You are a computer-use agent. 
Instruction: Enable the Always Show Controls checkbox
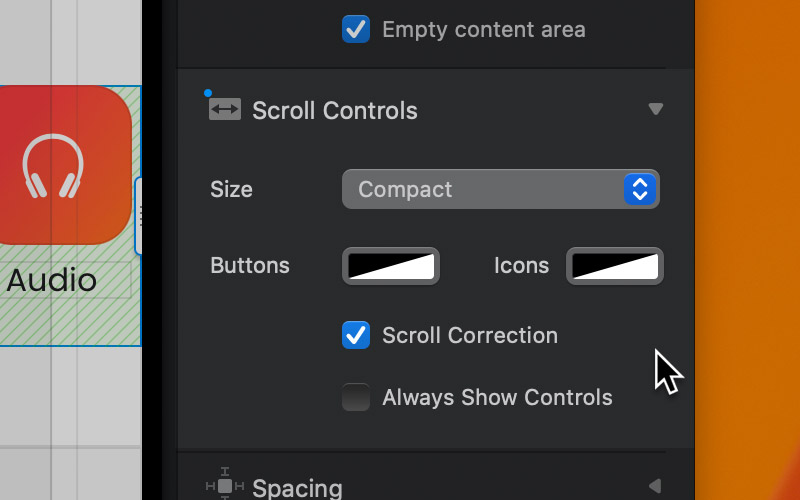coord(356,397)
